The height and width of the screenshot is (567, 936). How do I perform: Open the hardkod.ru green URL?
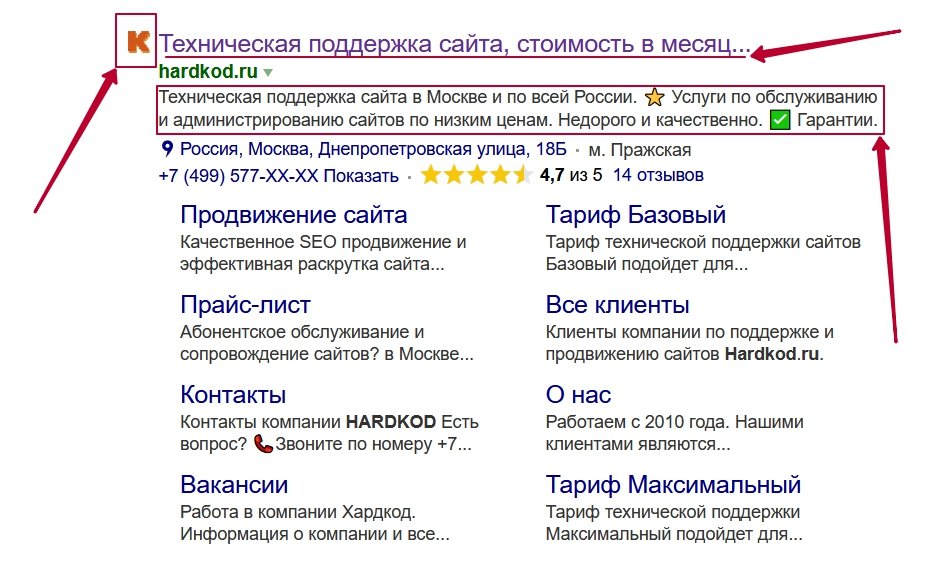208,72
